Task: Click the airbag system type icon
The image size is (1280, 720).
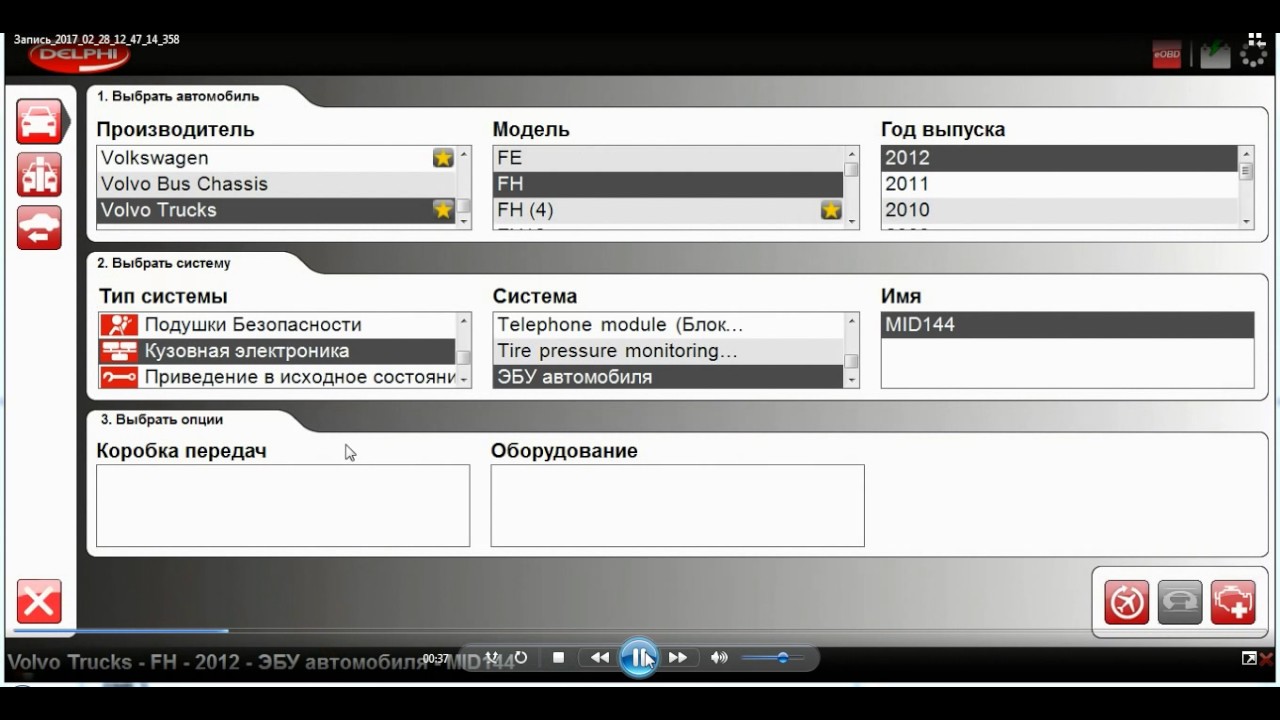Action: (x=119, y=325)
